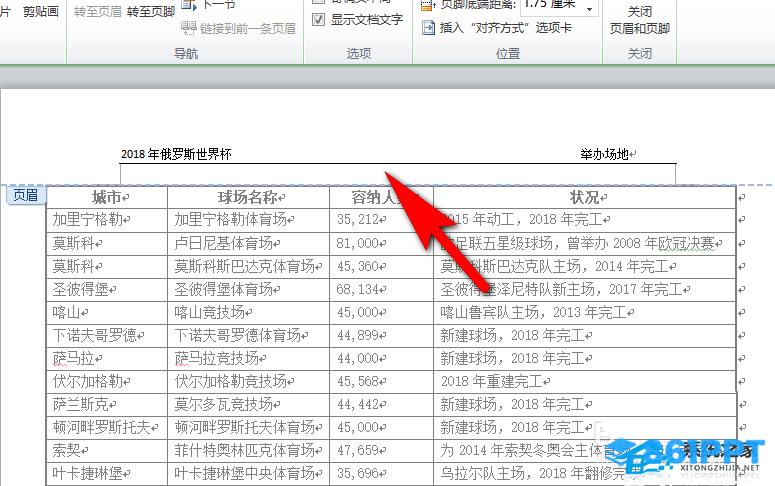Click header text 举办场地

click(604, 154)
